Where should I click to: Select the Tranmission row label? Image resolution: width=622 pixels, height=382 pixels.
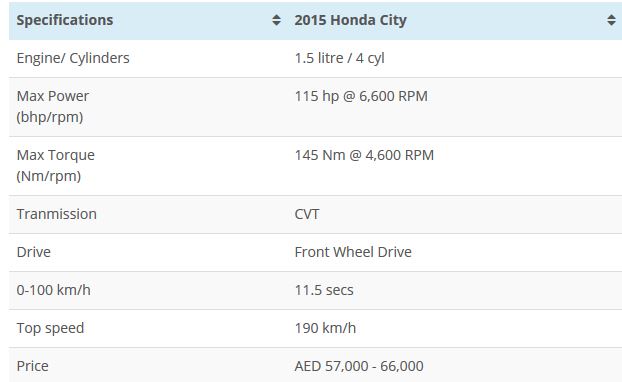[57, 214]
